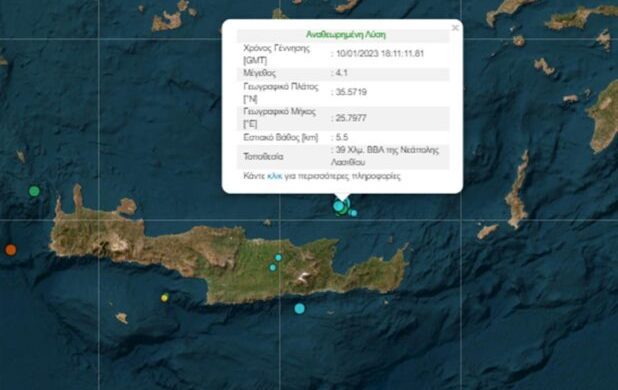Select the large cyan marker below popup pointer
Image resolution: width=618 pixels, height=390 pixels.
(339, 206)
